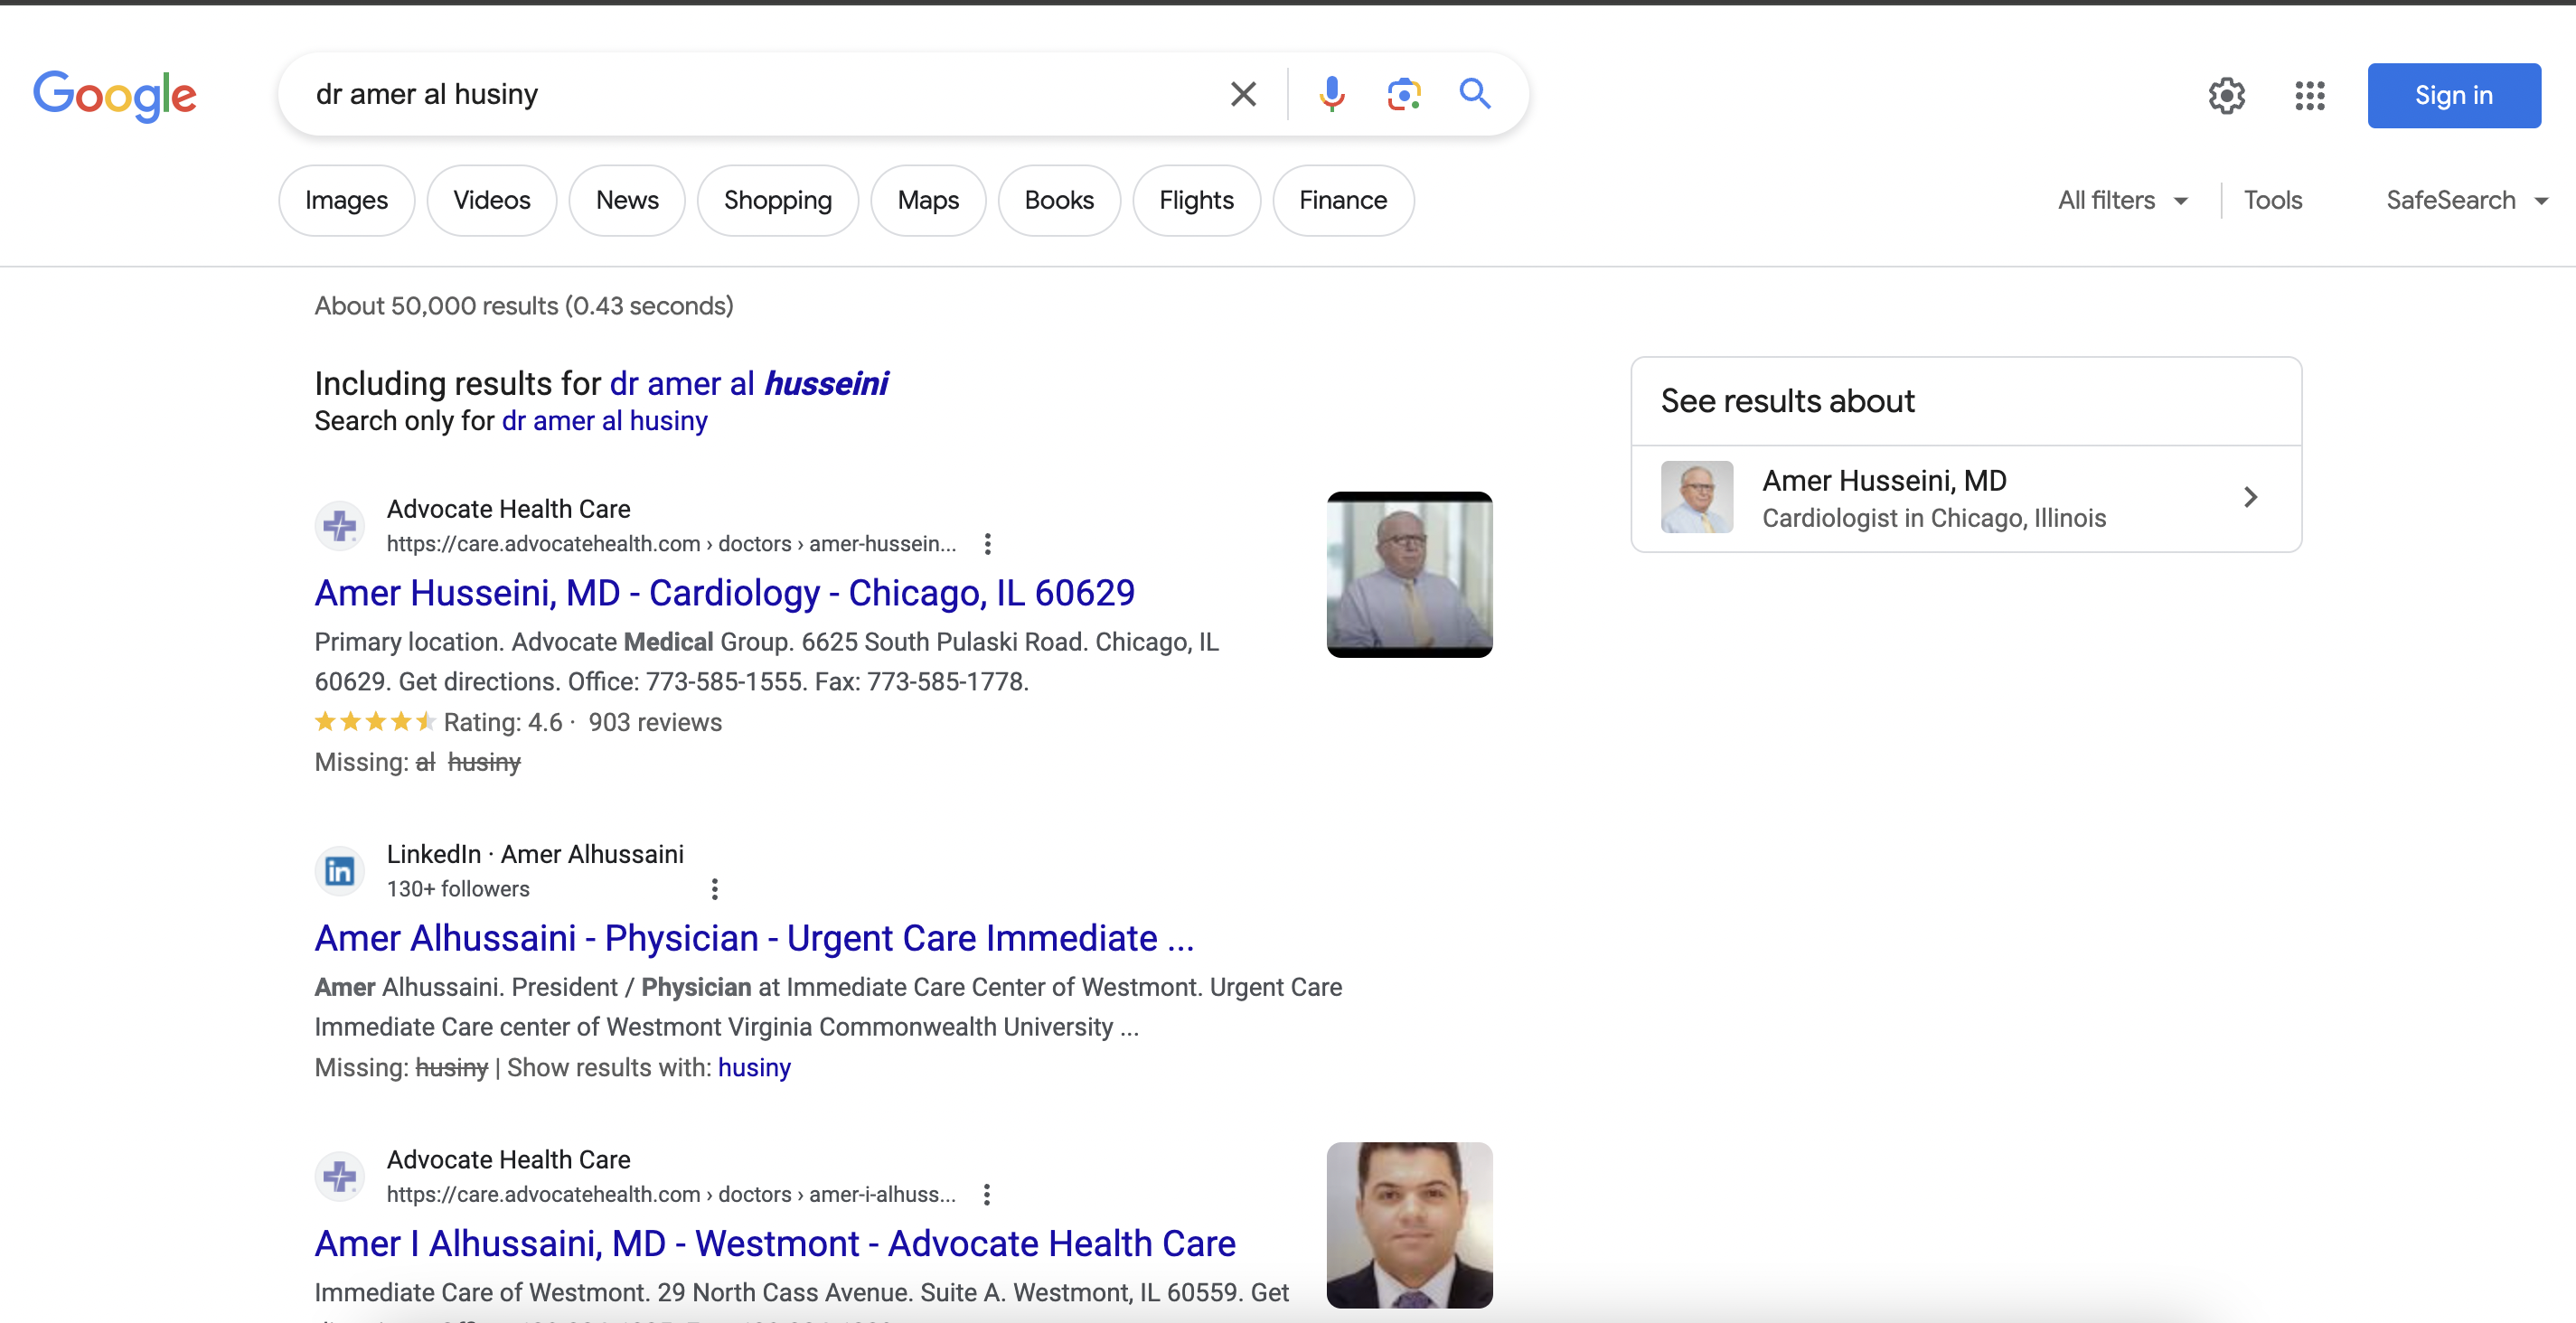Click Amer I Alhussaini portrait thumbnail
The image size is (2576, 1323).
(1409, 1225)
